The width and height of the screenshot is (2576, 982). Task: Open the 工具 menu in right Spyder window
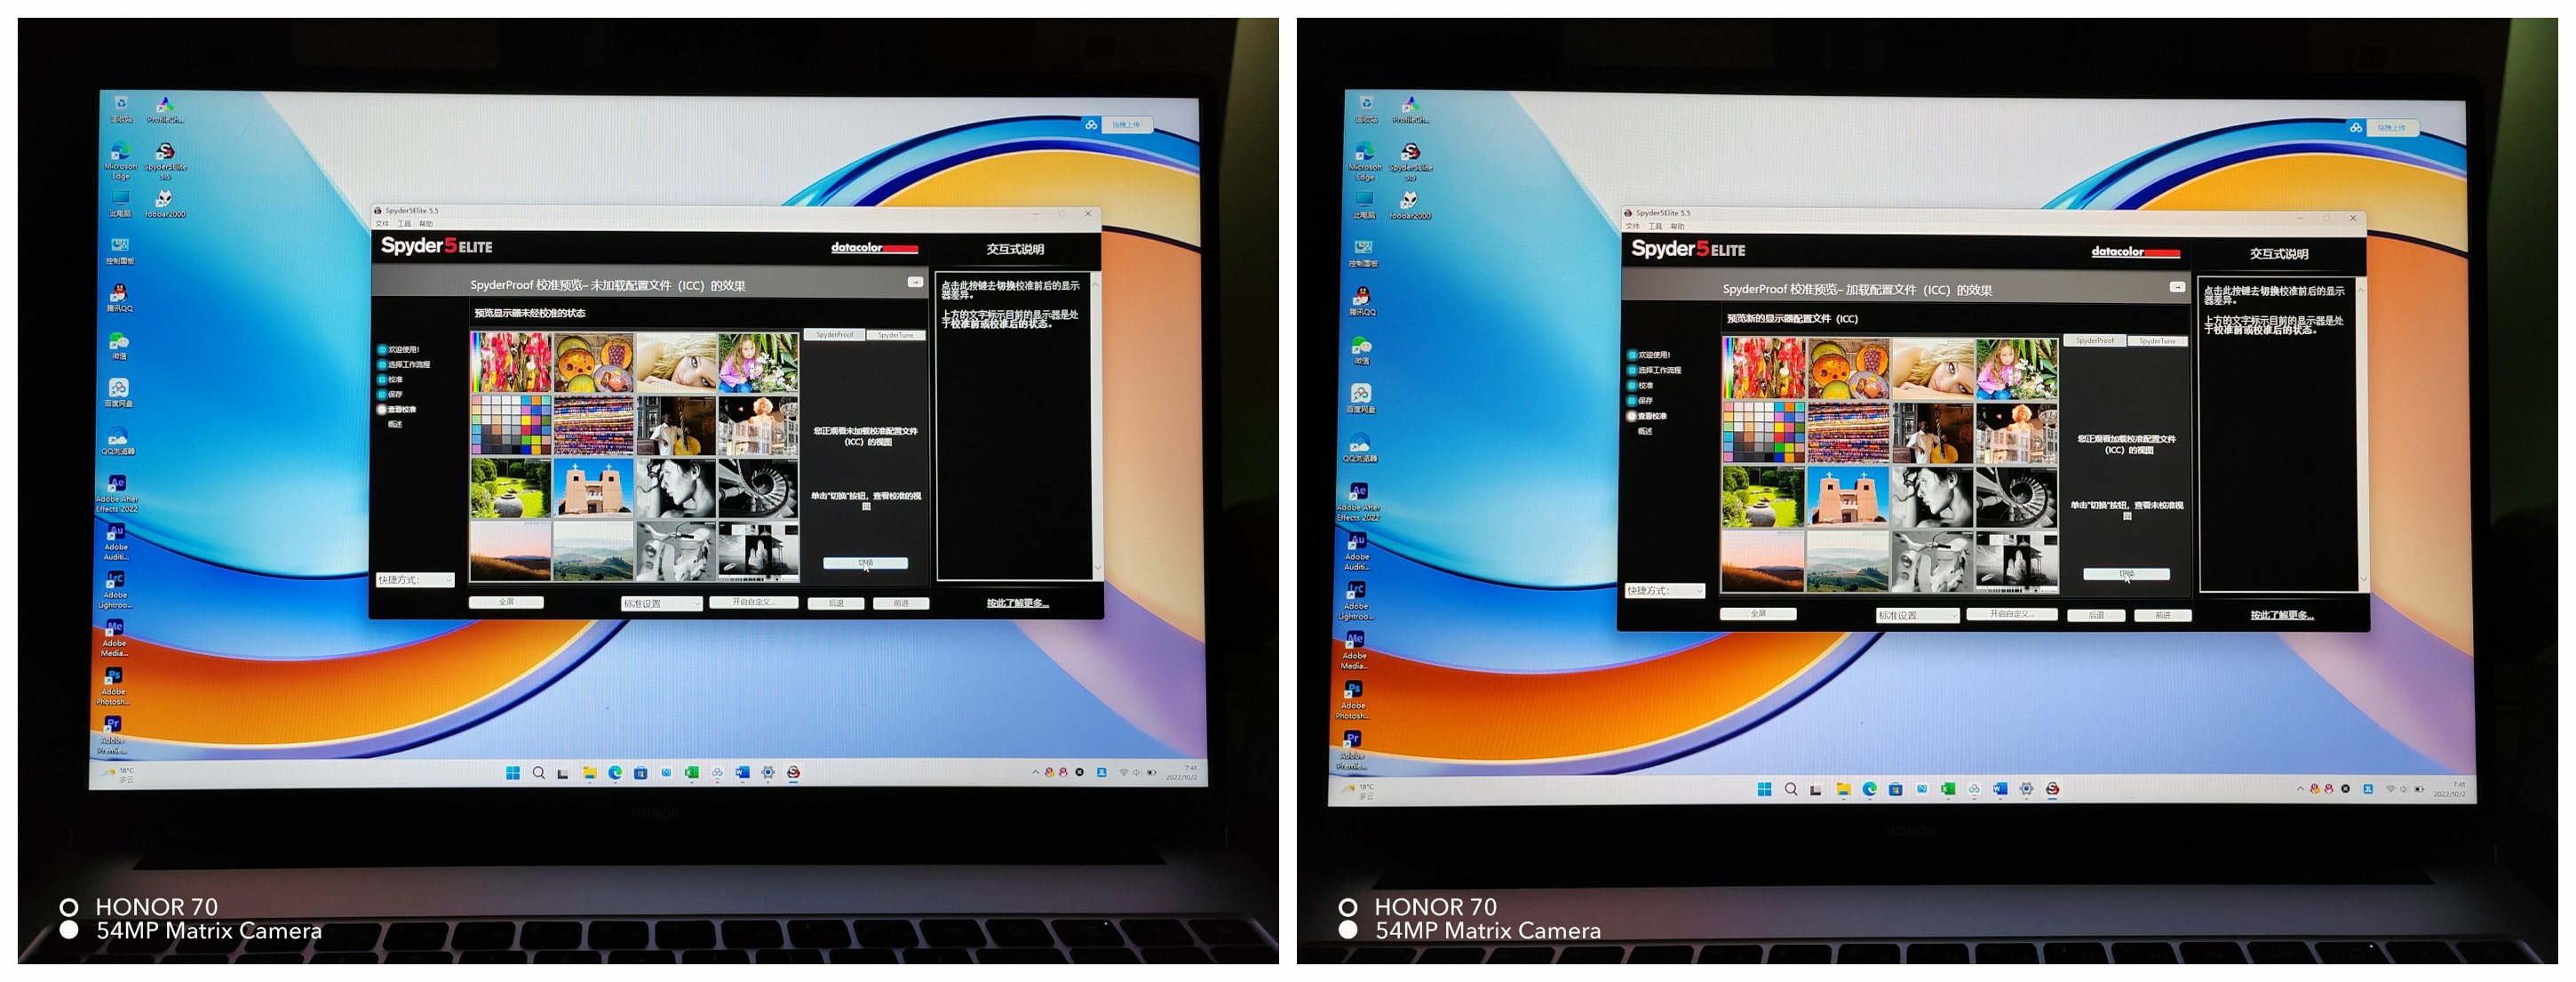point(1655,227)
